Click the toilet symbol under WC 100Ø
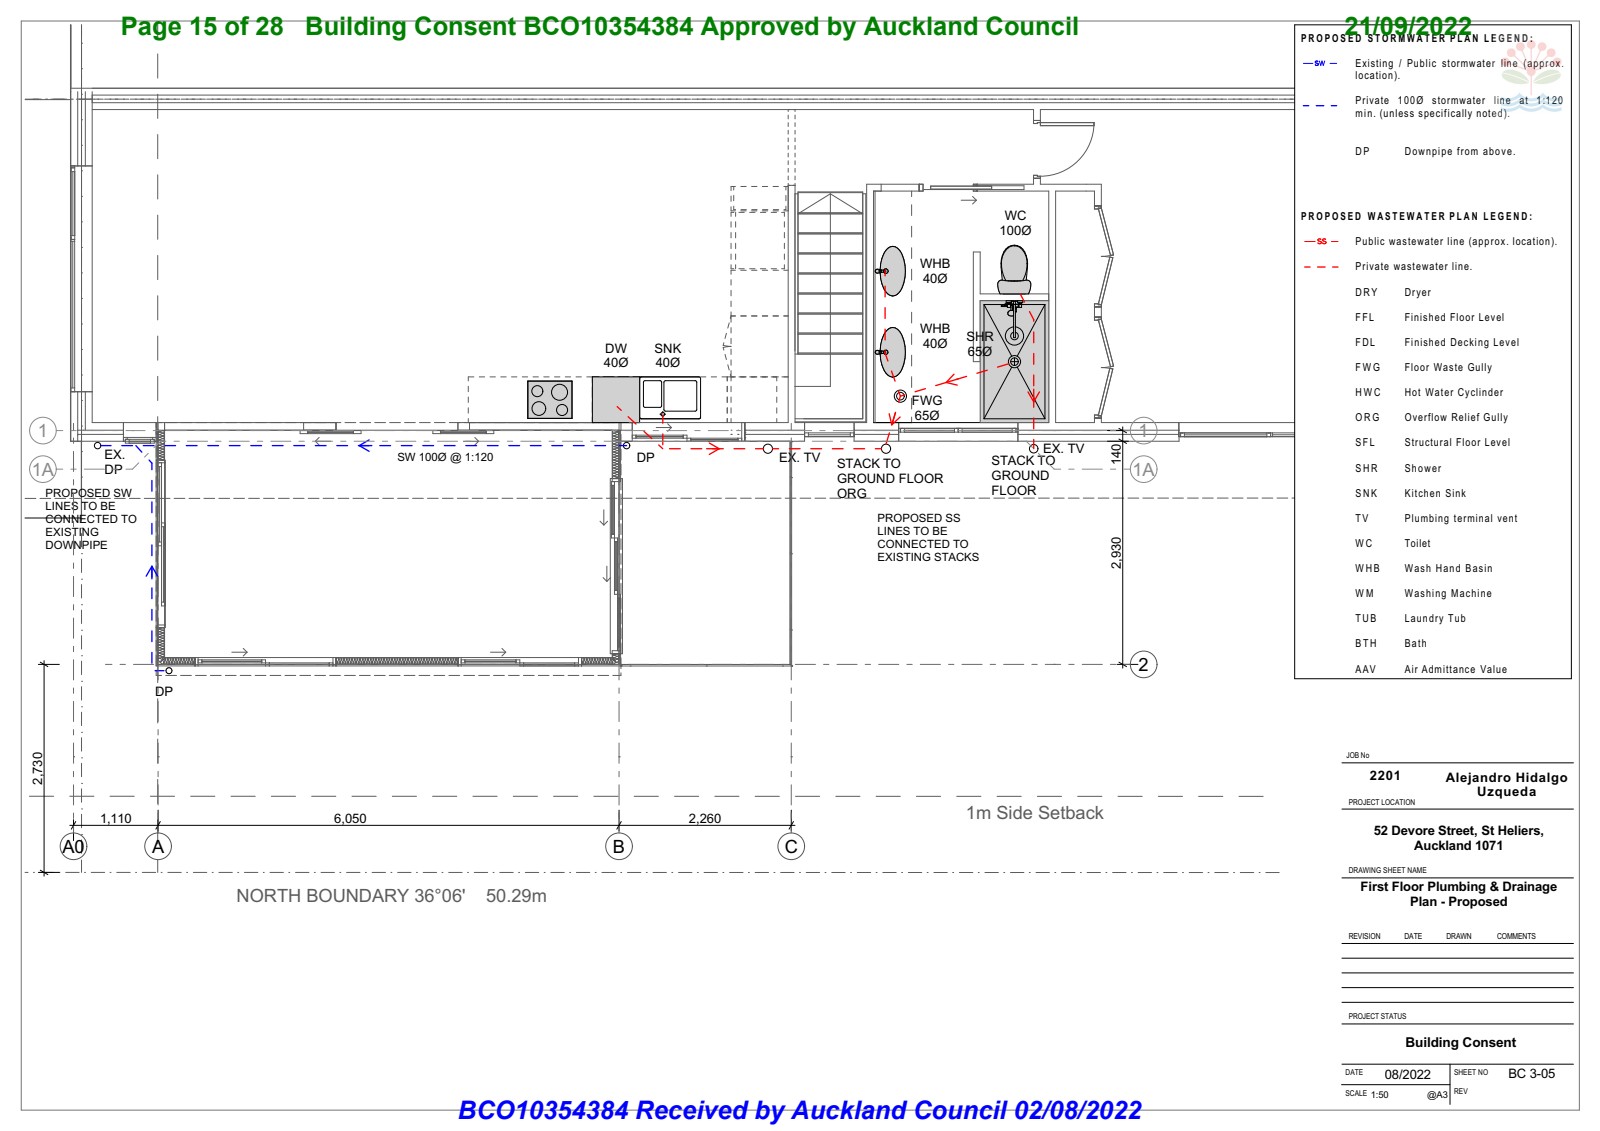This screenshot has height=1131, width=1600. pyautogui.click(x=1014, y=271)
